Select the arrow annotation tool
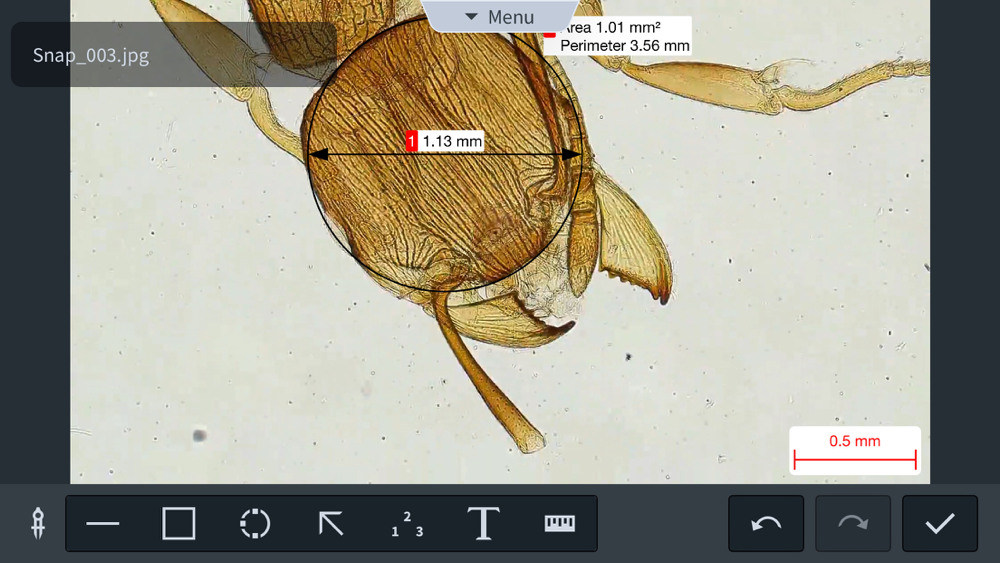1000x563 pixels. [x=331, y=523]
